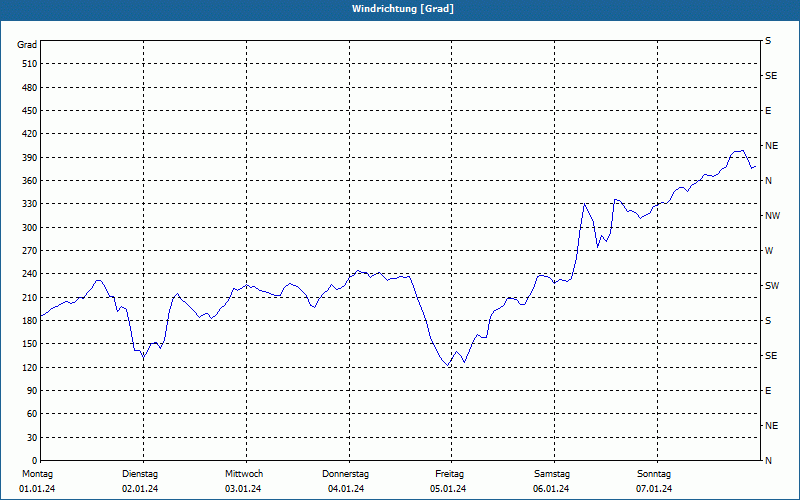Click the "Freitag" day label
The image size is (800, 500).
tap(449, 474)
